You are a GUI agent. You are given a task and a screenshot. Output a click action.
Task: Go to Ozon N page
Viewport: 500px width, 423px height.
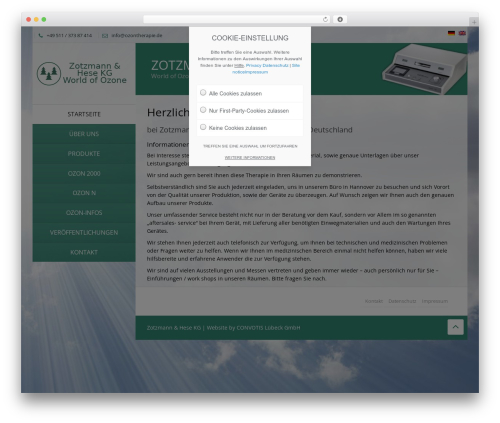point(84,193)
